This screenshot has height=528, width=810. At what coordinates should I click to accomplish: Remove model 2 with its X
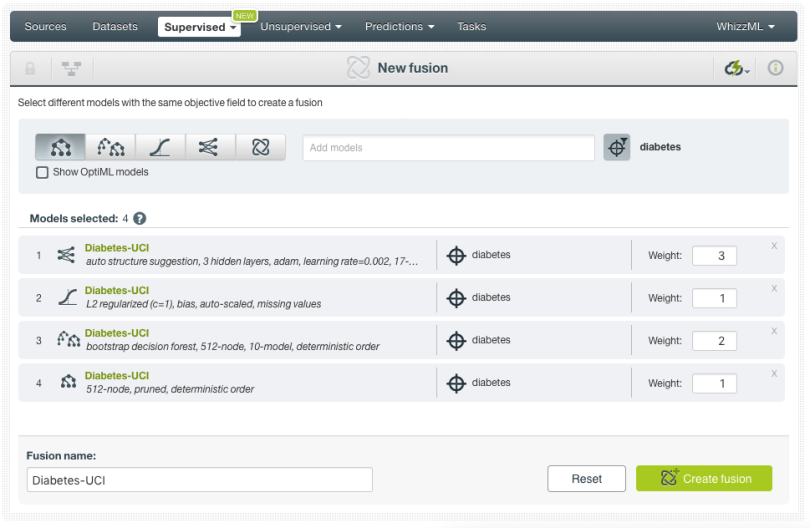click(774, 288)
